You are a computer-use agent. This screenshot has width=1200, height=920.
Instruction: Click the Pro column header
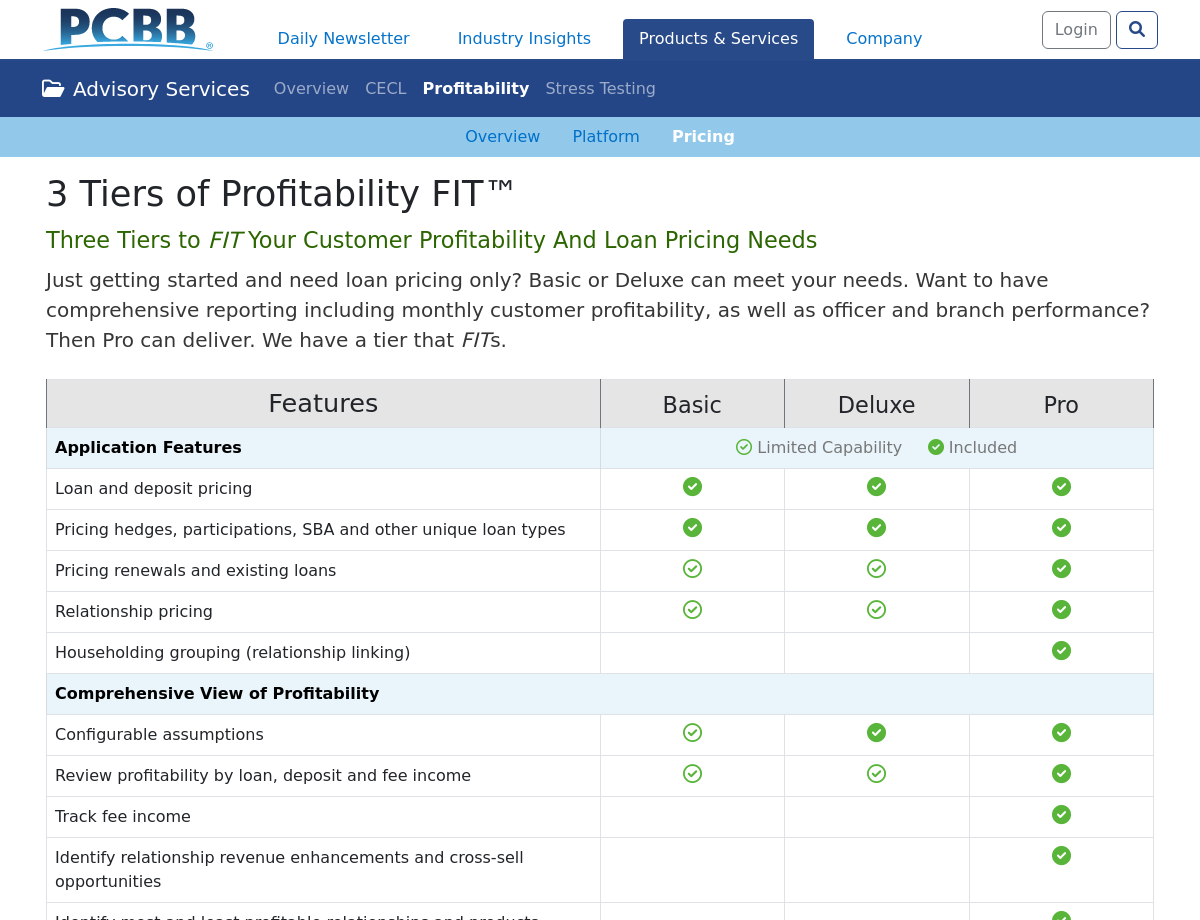[1061, 405]
